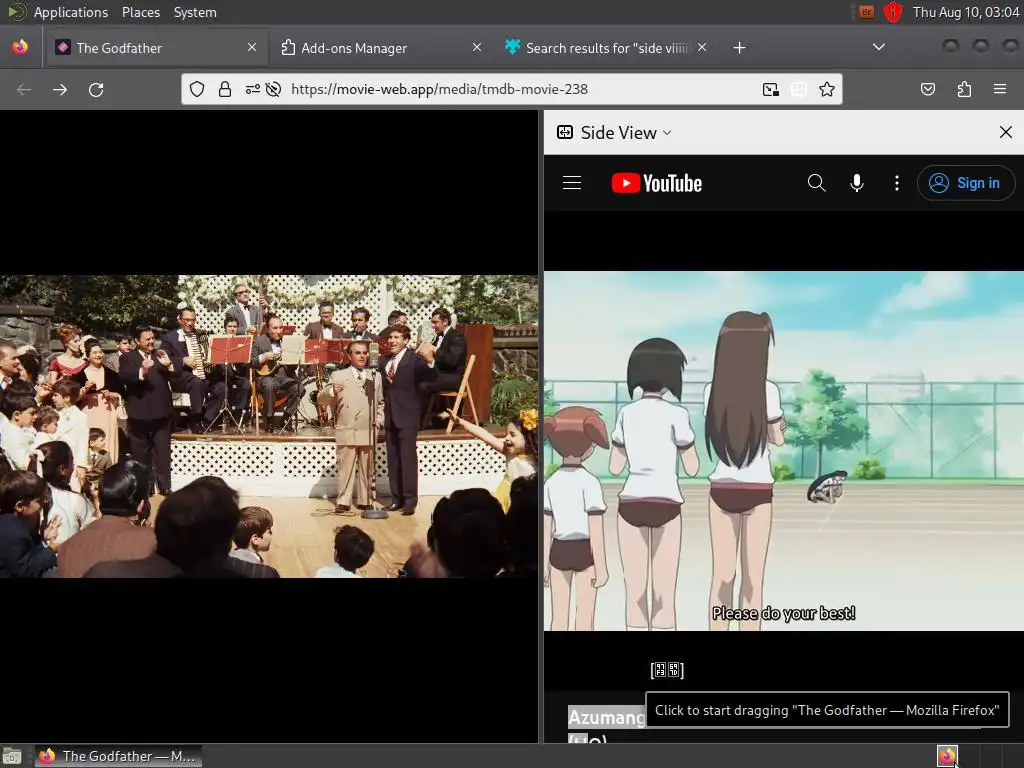Close the Search results tab
The image size is (1024, 768).
click(x=702, y=47)
